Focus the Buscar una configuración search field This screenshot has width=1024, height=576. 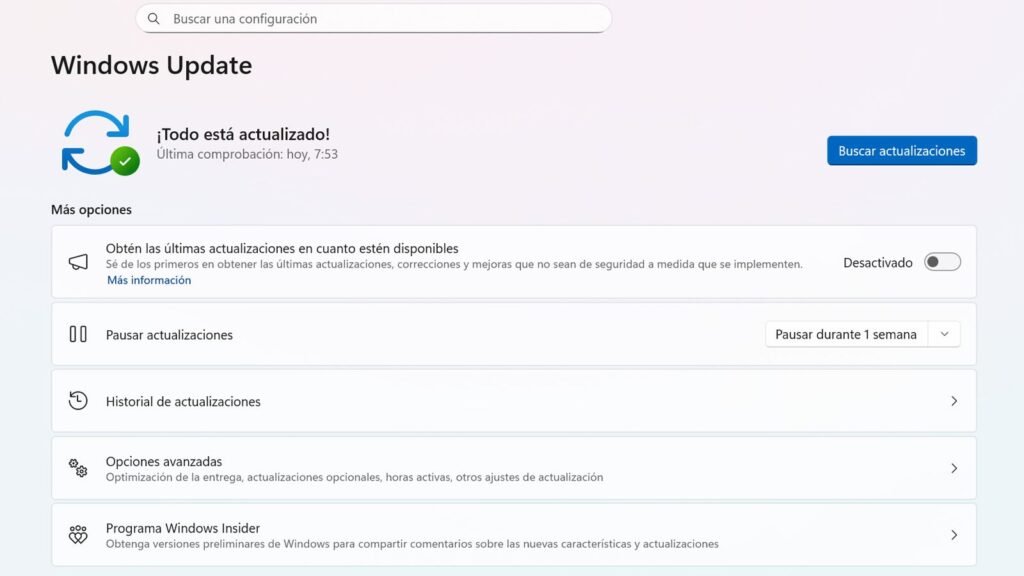[x=380, y=19]
